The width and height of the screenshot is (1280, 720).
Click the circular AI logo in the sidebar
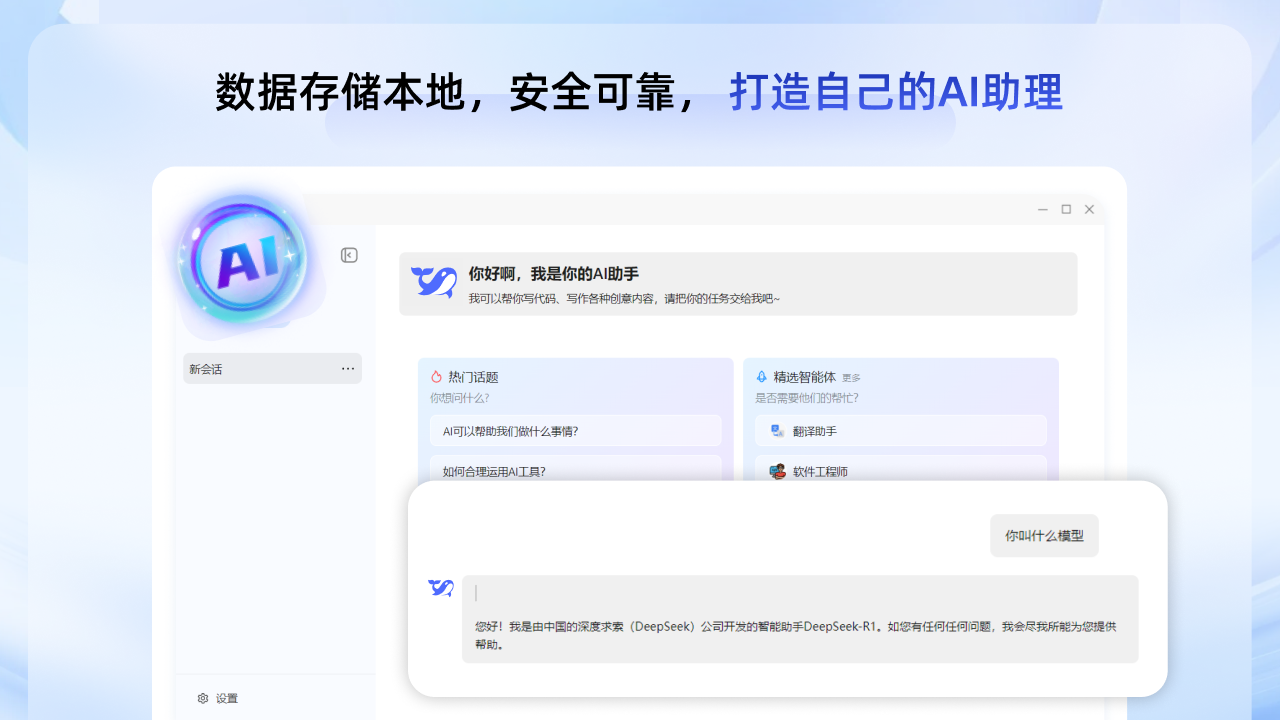coord(244,262)
